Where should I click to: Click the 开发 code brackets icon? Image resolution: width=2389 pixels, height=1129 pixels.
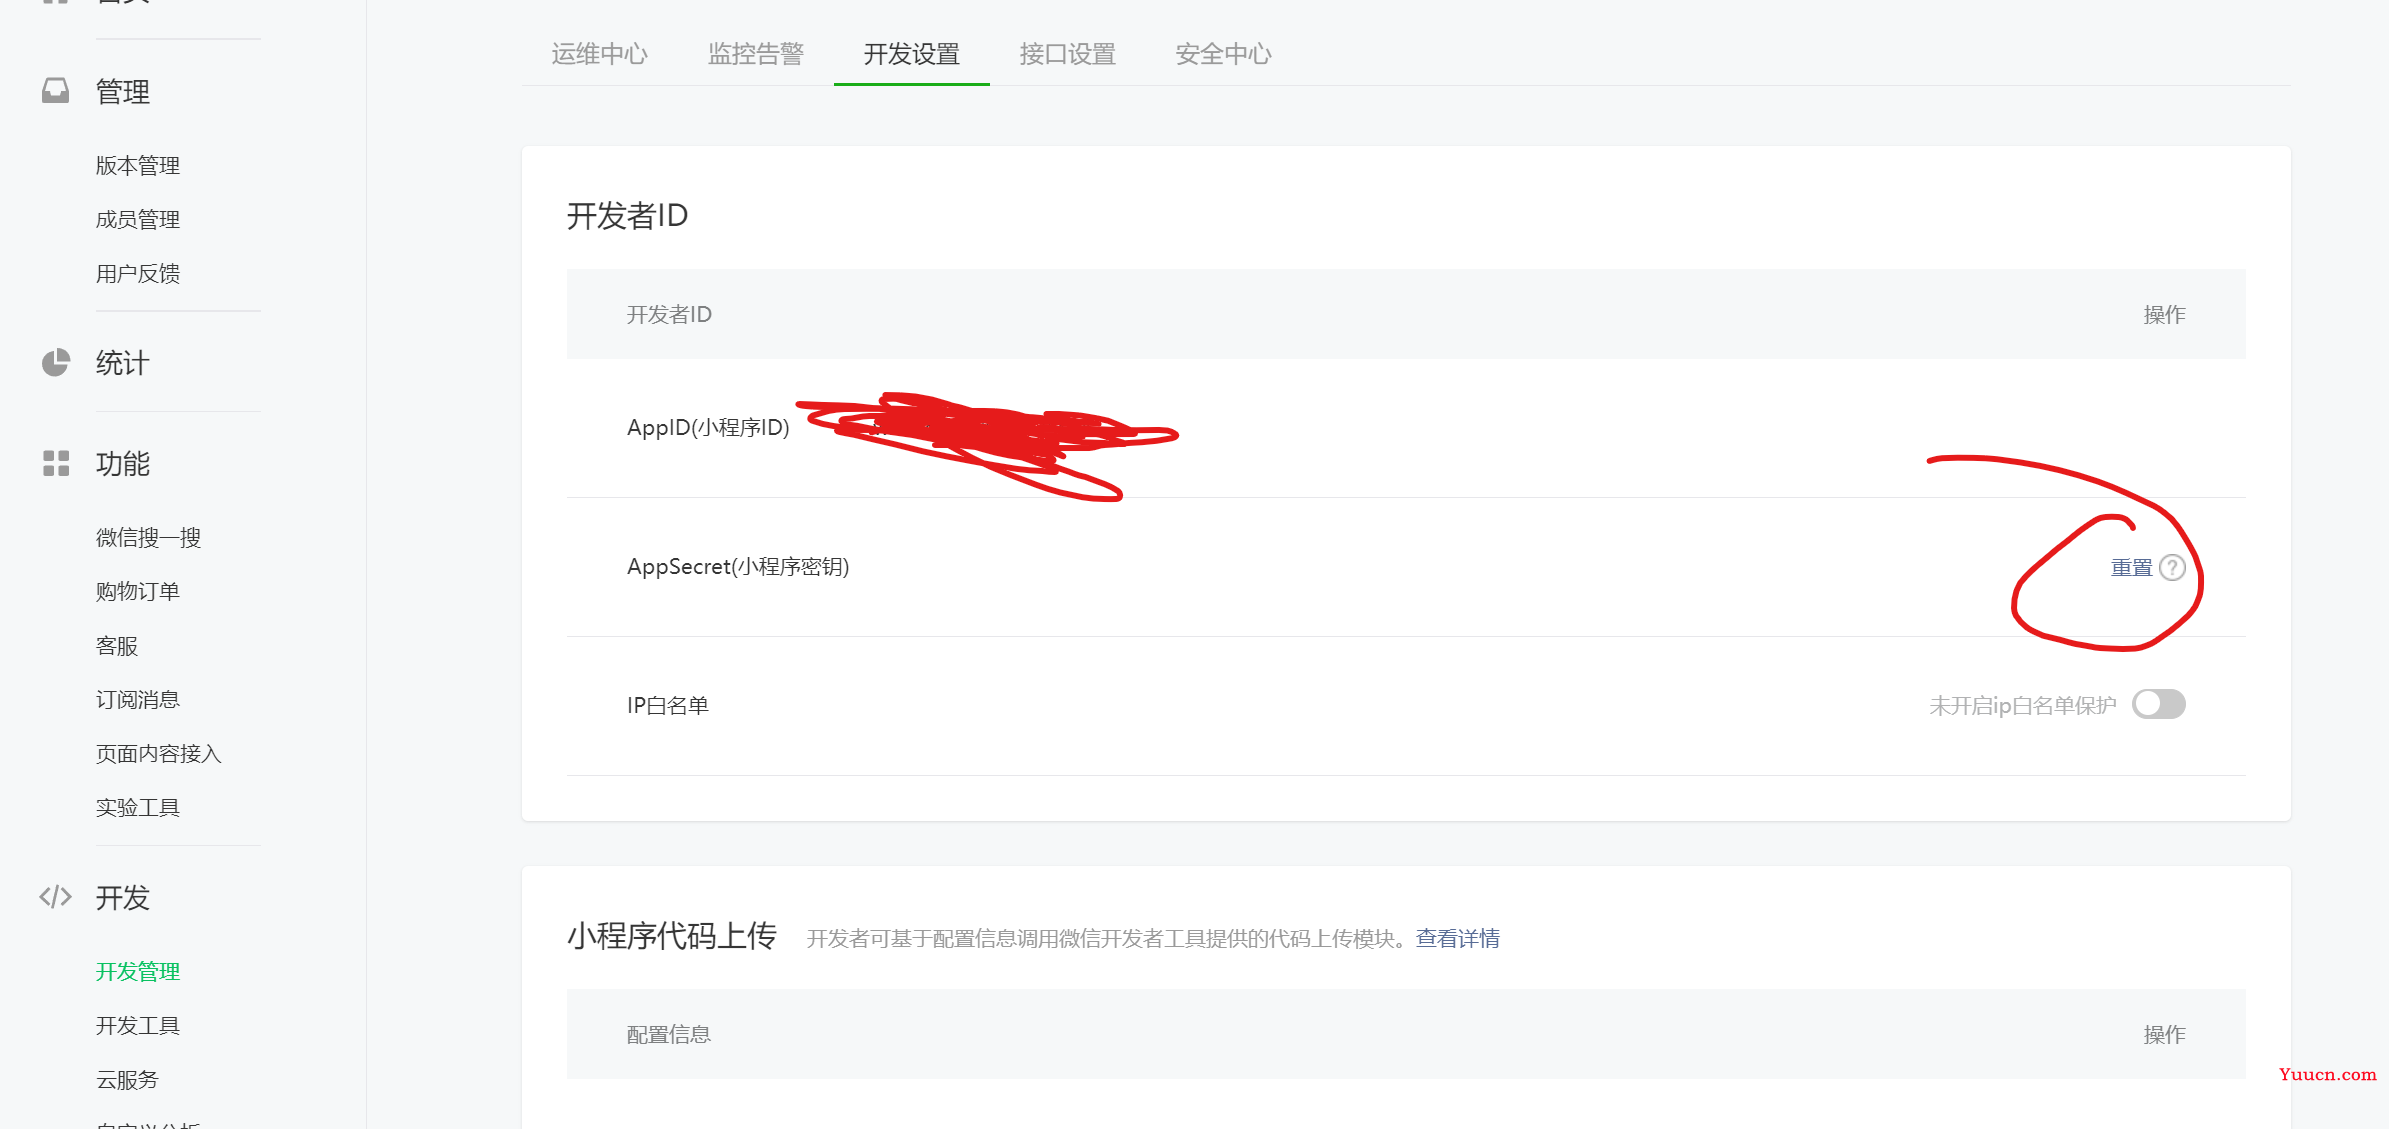pyautogui.click(x=56, y=897)
